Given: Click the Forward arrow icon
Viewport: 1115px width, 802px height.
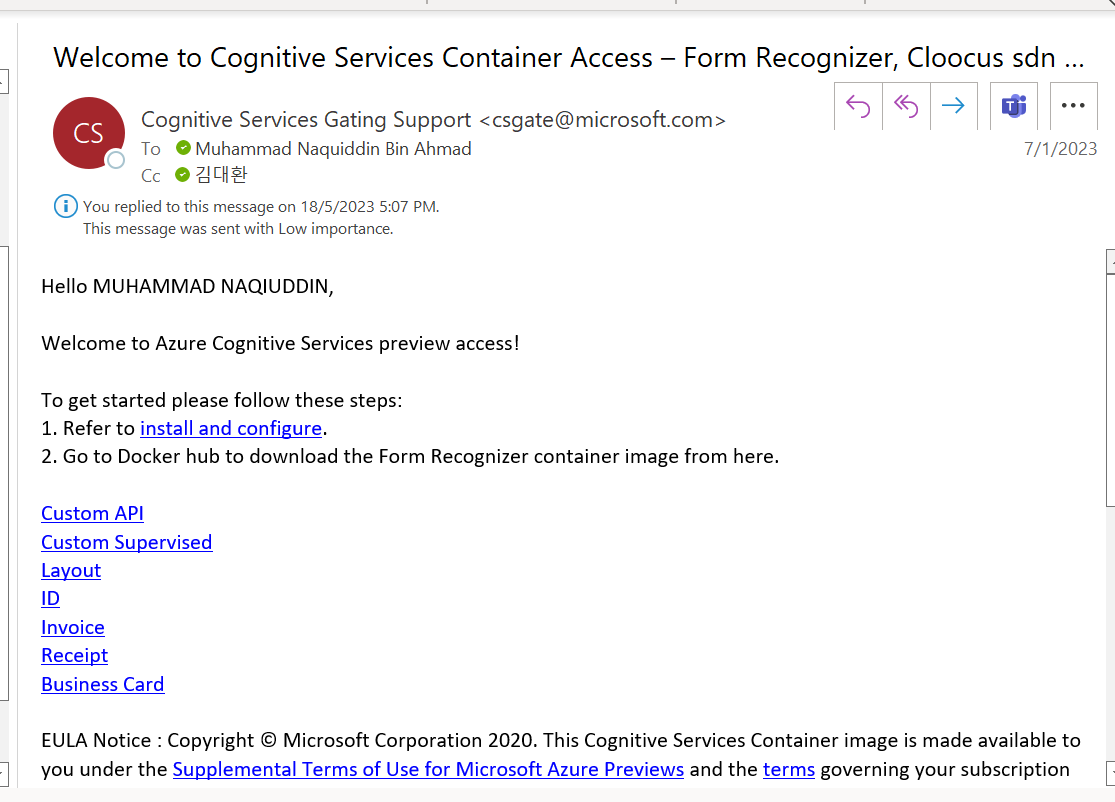Looking at the screenshot, I should pyautogui.click(x=954, y=106).
